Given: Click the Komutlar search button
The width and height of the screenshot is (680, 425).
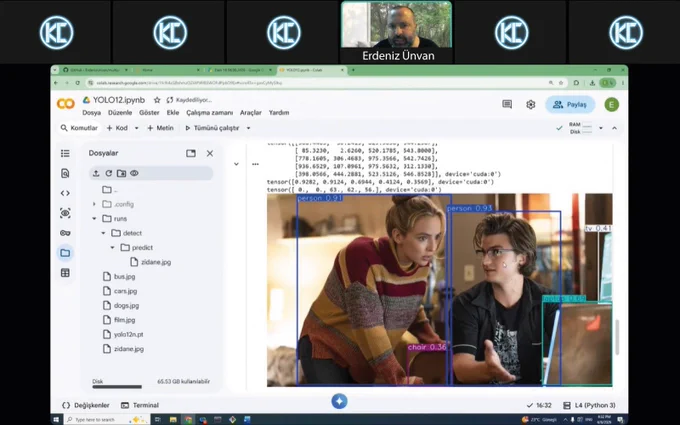Looking at the screenshot, I should [x=79, y=128].
